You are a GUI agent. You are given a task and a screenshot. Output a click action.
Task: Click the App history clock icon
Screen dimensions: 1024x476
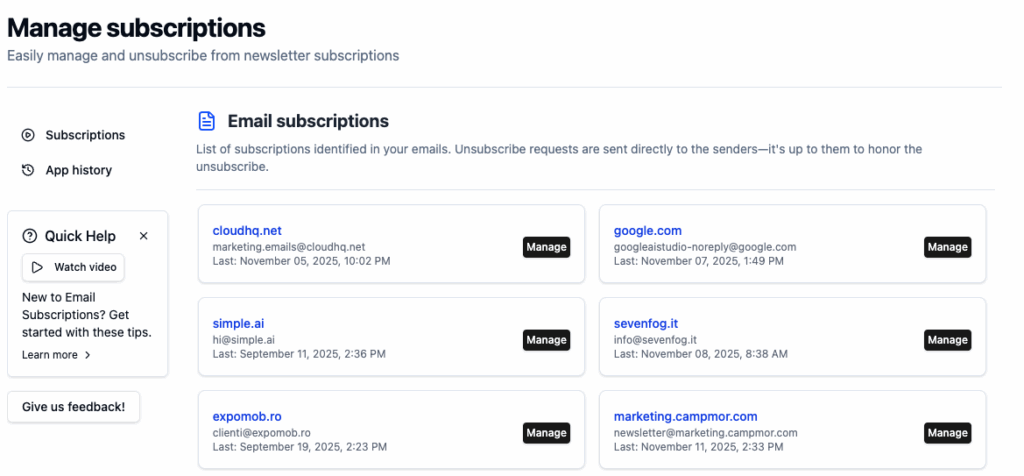click(28, 170)
